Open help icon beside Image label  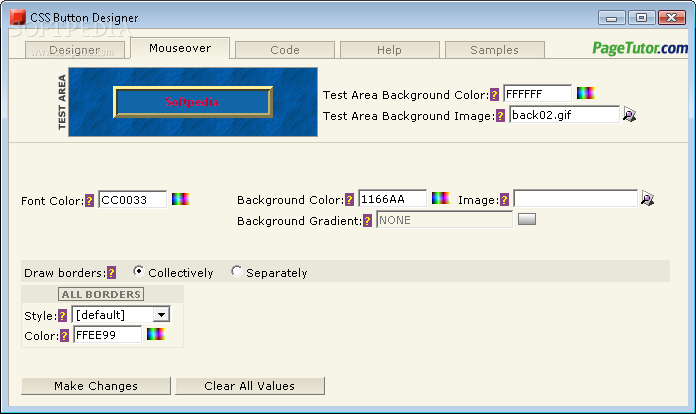[x=504, y=200]
